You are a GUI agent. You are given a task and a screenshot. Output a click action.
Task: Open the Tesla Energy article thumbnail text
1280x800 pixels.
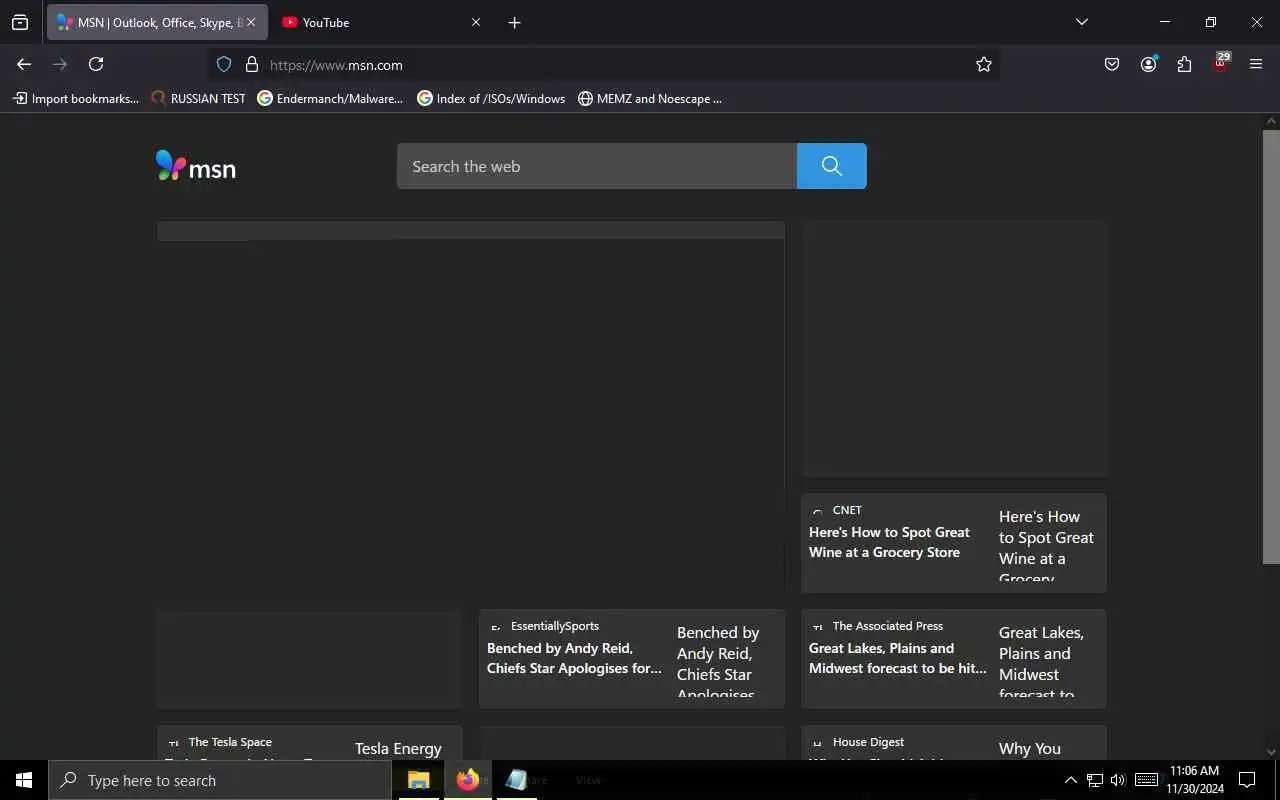(398, 749)
